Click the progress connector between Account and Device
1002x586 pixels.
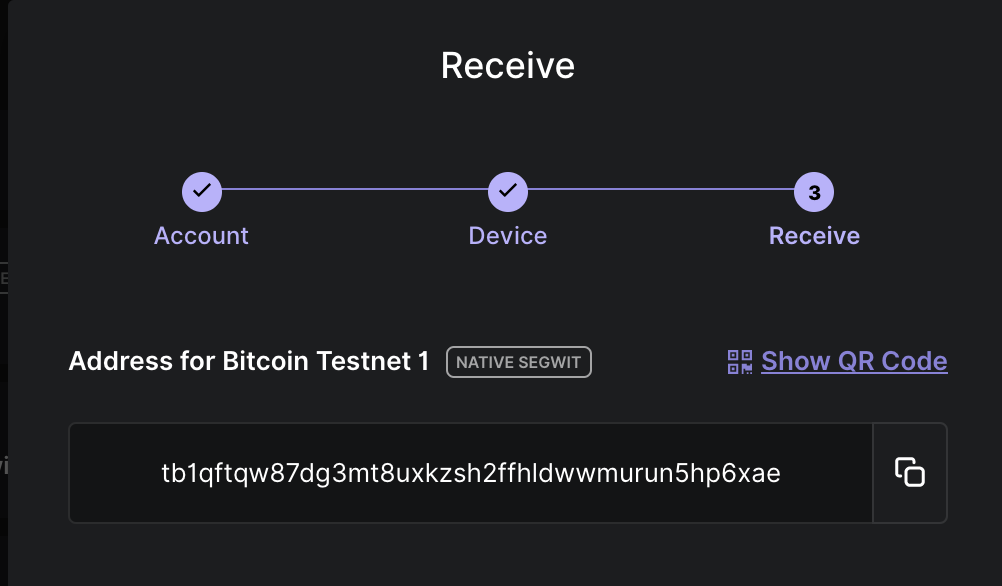click(354, 190)
